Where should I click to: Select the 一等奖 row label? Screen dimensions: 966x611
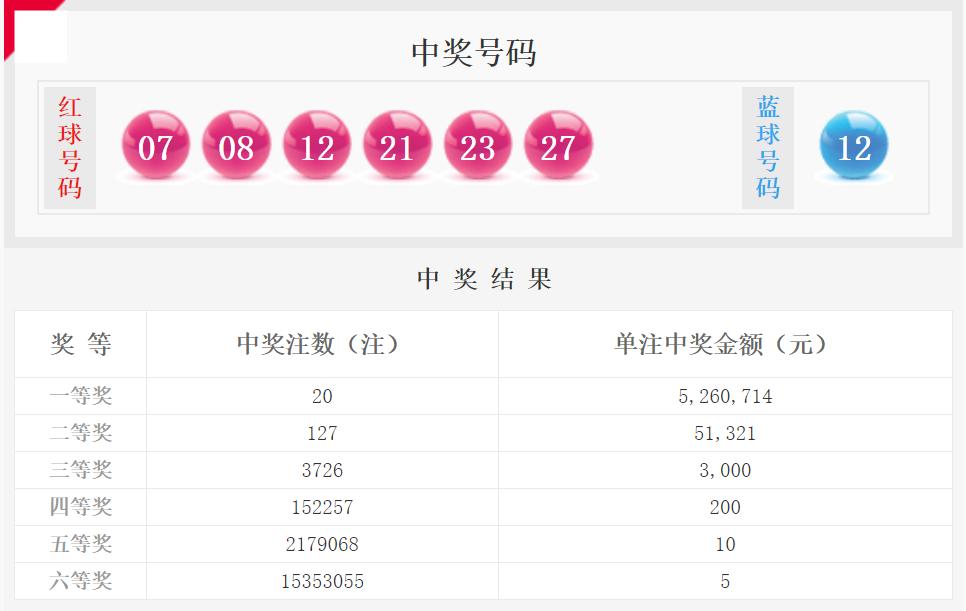point(81,396)
